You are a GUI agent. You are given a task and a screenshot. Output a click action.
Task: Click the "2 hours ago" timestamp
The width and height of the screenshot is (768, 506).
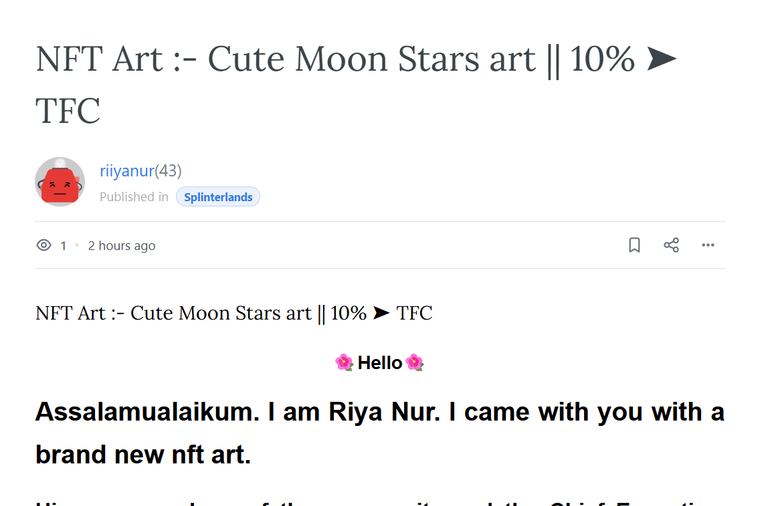[x=121, y=245]
